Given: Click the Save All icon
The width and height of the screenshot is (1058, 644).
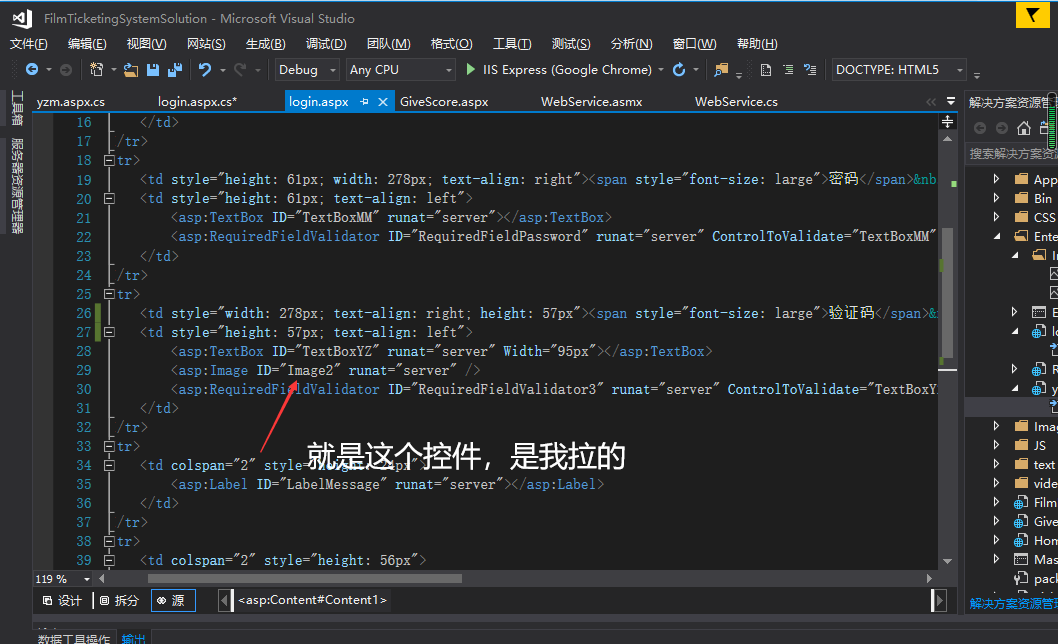Looking at the screenshot, I should [x=175, y=70].
